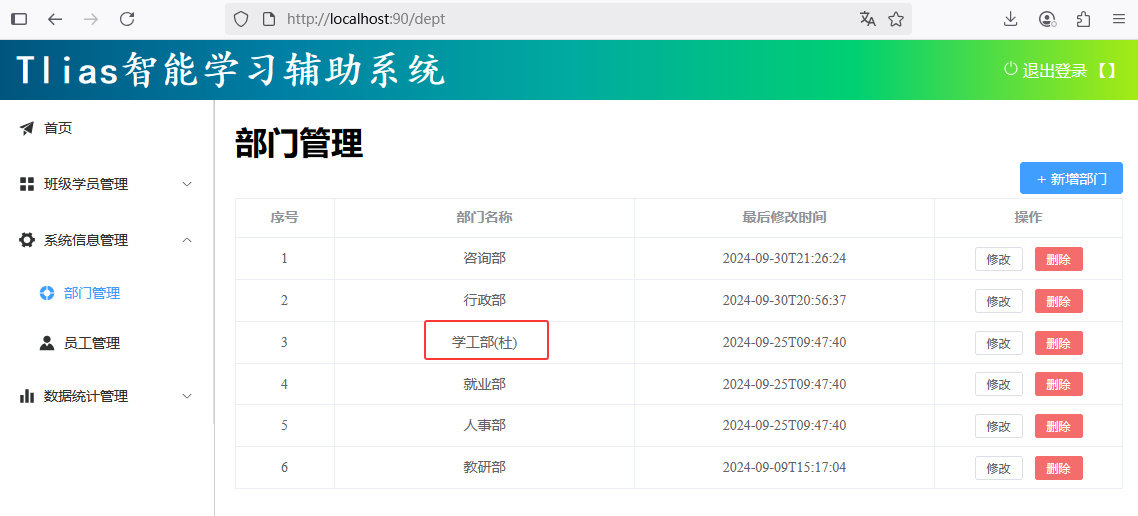Screen dimensions: 1138x516
Task: Open the browser account profile icon
Action: point(1047,19)
